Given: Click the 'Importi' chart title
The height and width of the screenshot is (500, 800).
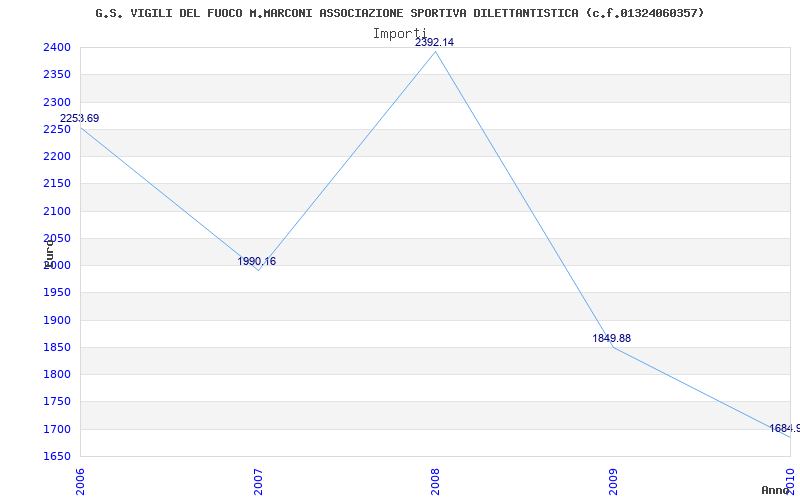Looking at the screenshot, I should 399,34.
